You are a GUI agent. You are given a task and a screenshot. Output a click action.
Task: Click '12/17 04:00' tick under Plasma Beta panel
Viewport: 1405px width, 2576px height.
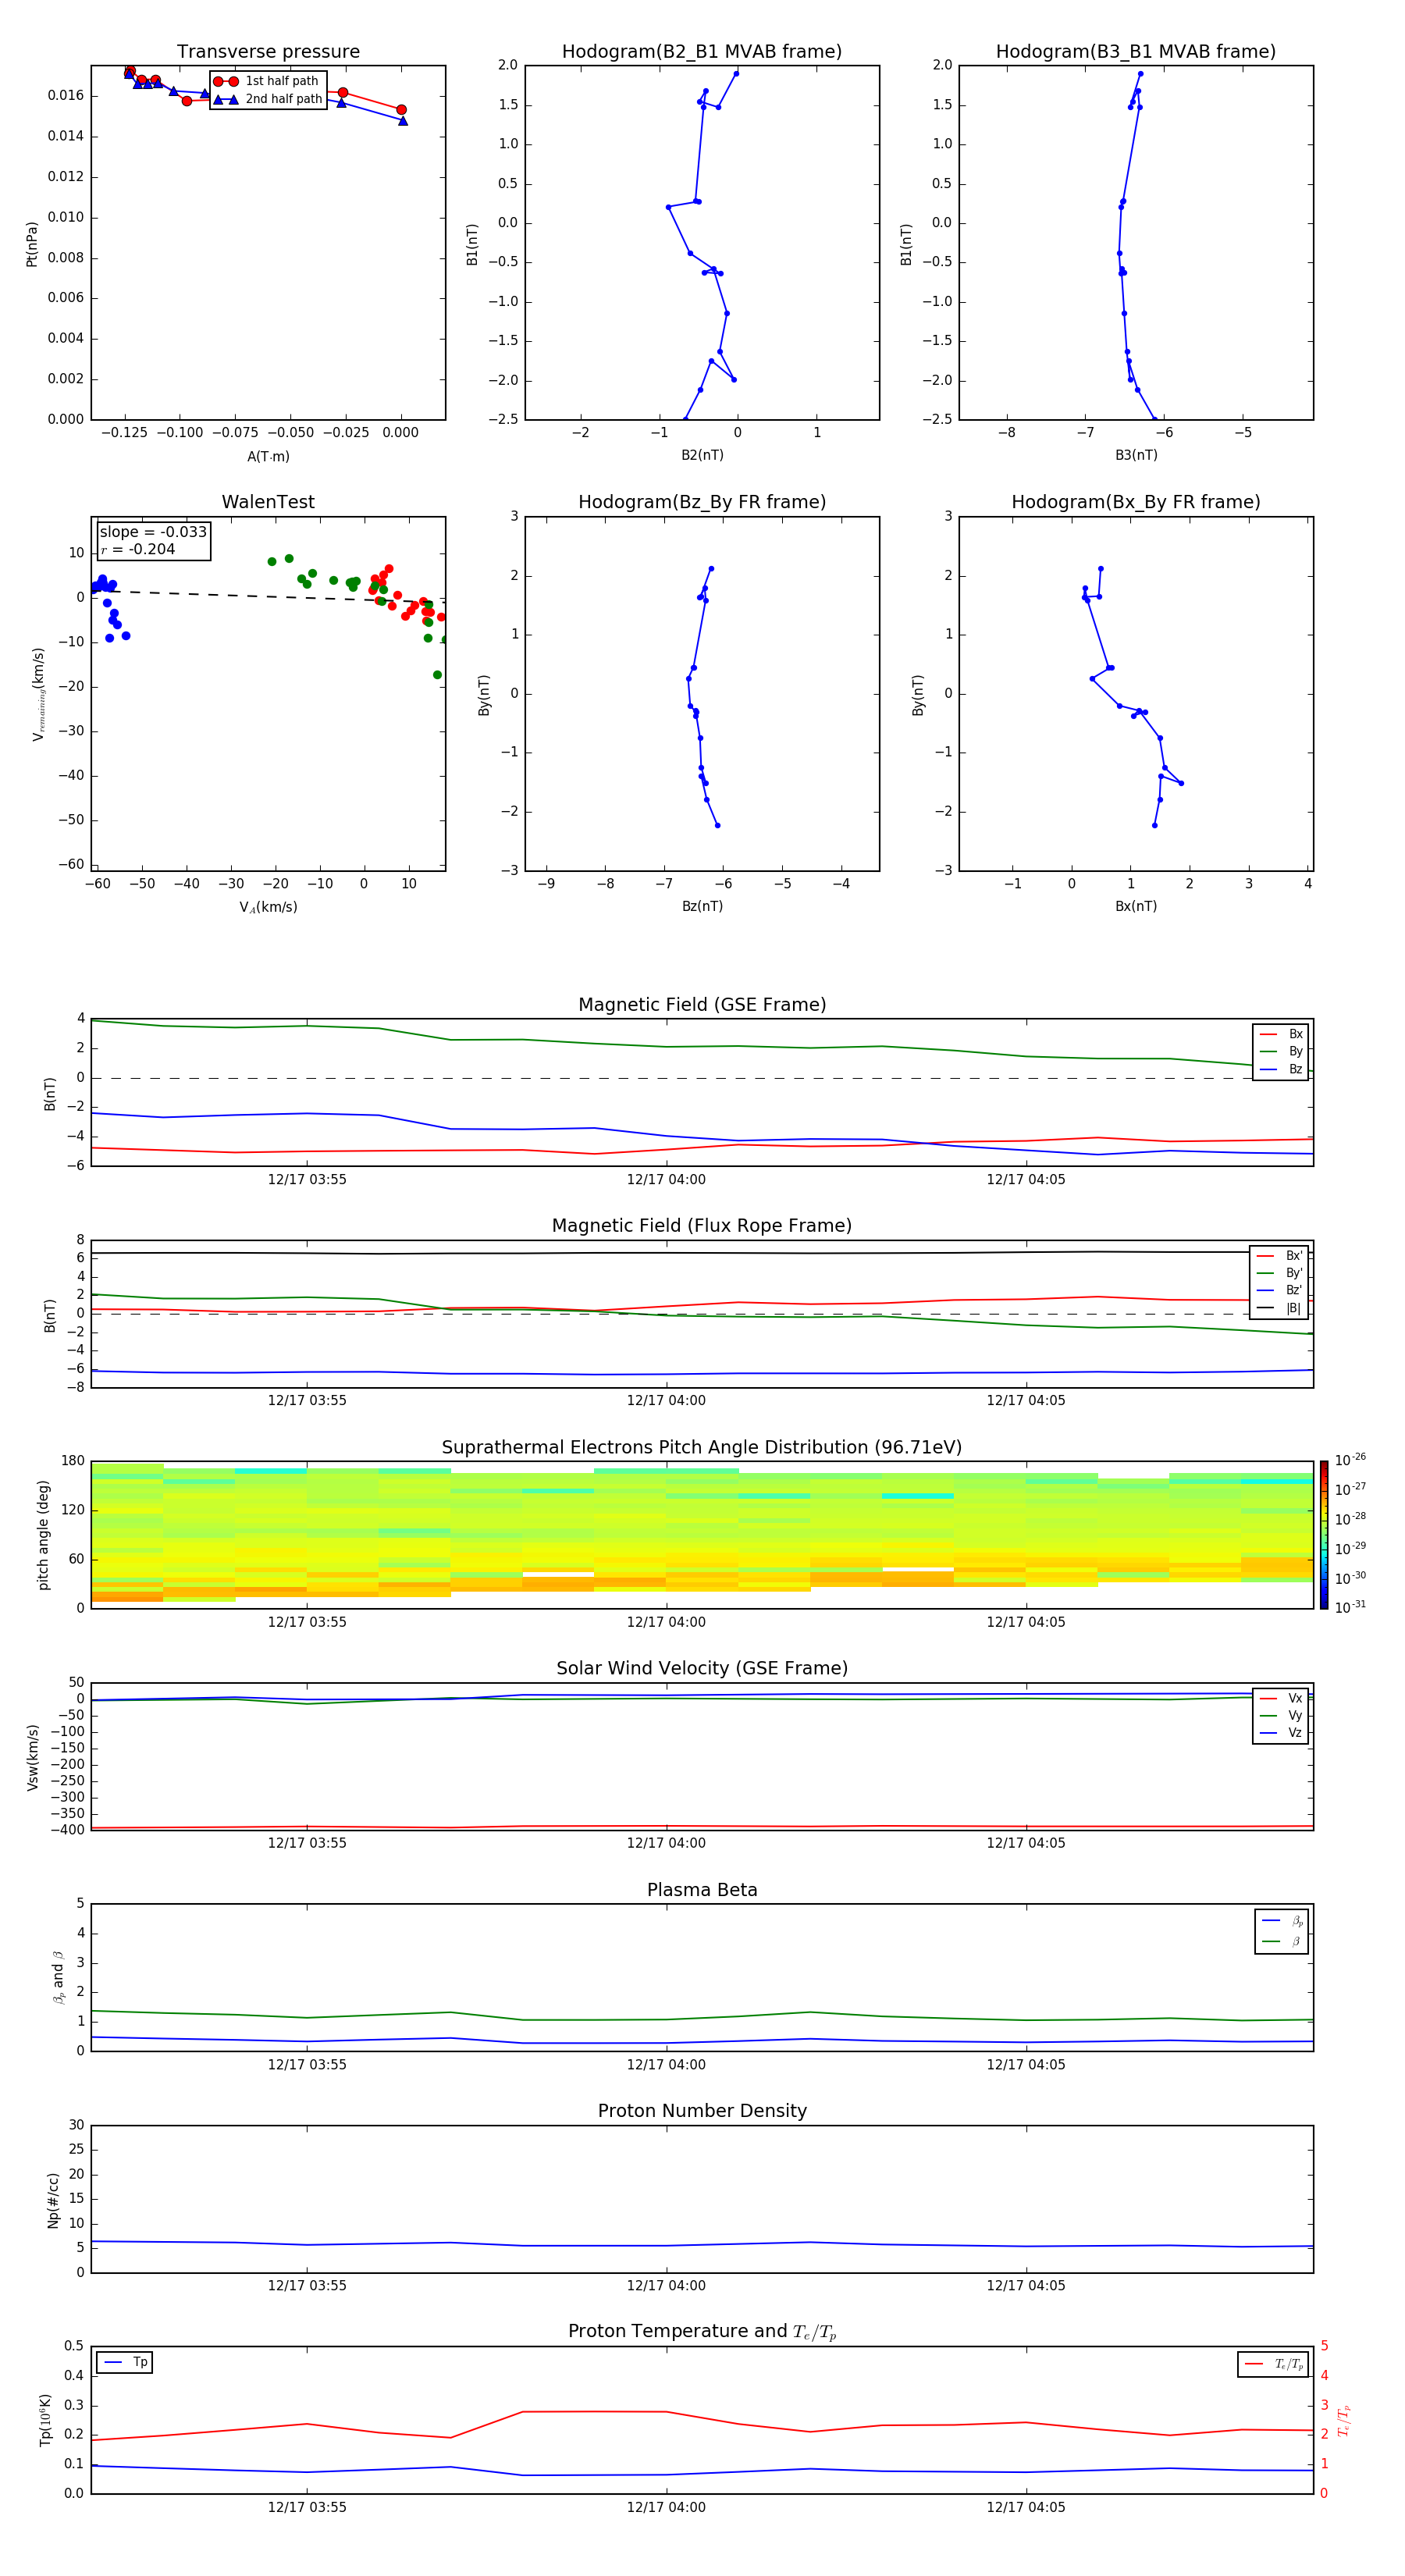click(x=666, y=2064)
